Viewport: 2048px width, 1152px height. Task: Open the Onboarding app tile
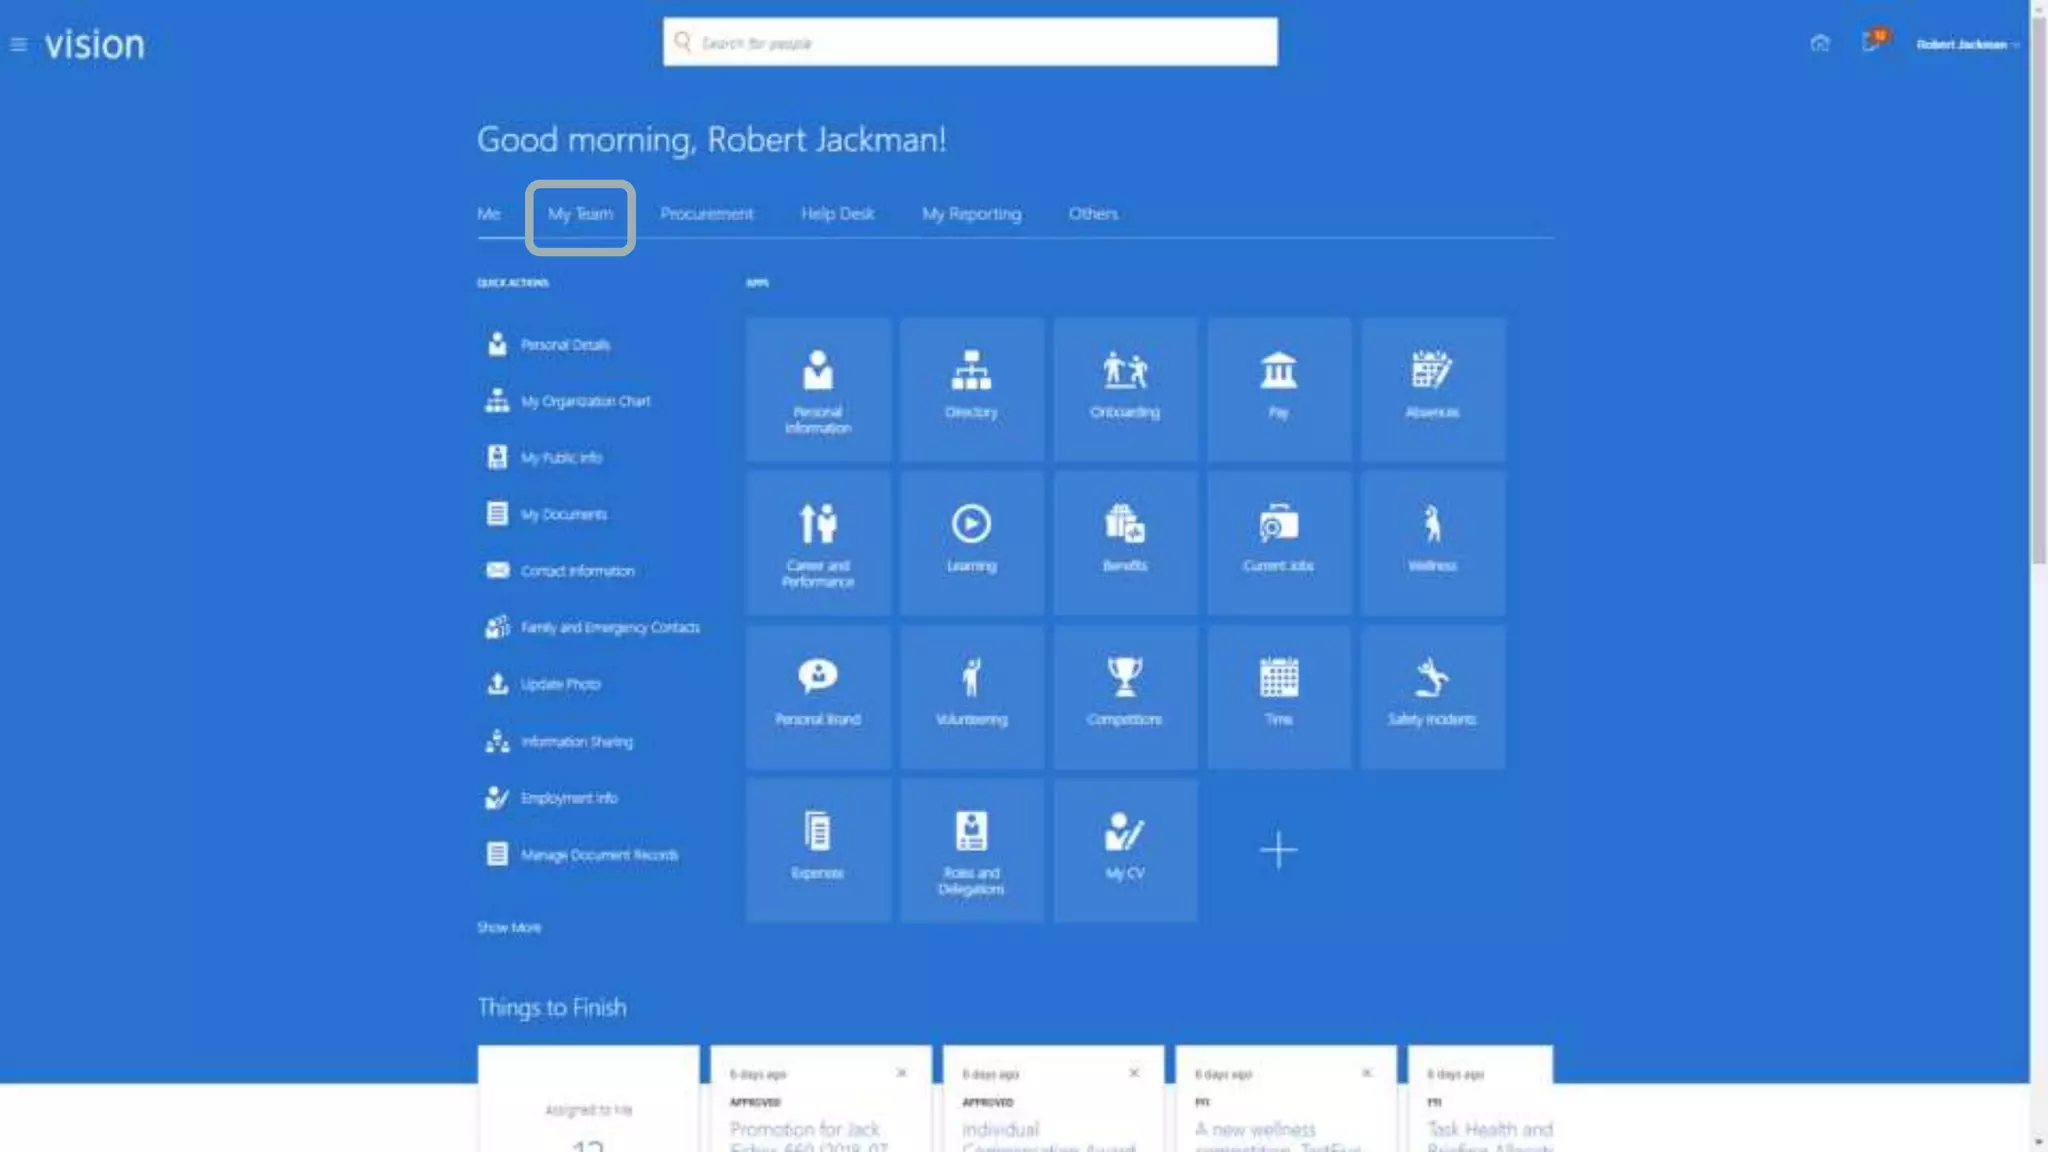[x=1124, y=389]
